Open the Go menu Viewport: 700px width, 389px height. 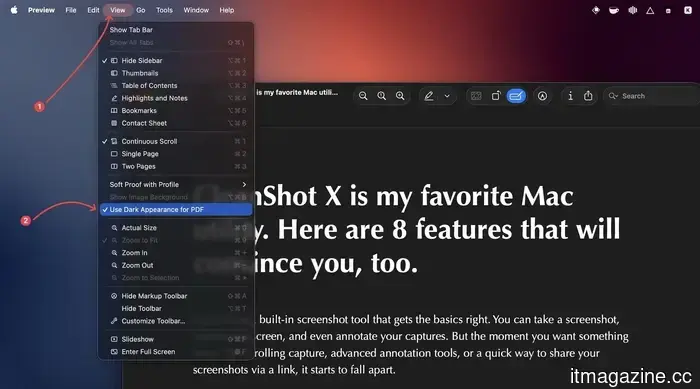tap(141, 10)
